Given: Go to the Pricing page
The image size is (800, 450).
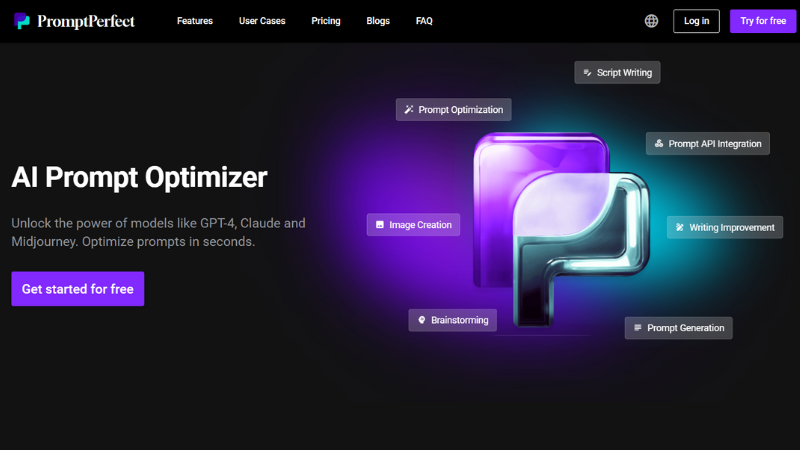Looking at the screenshot, I should point(326,21).
